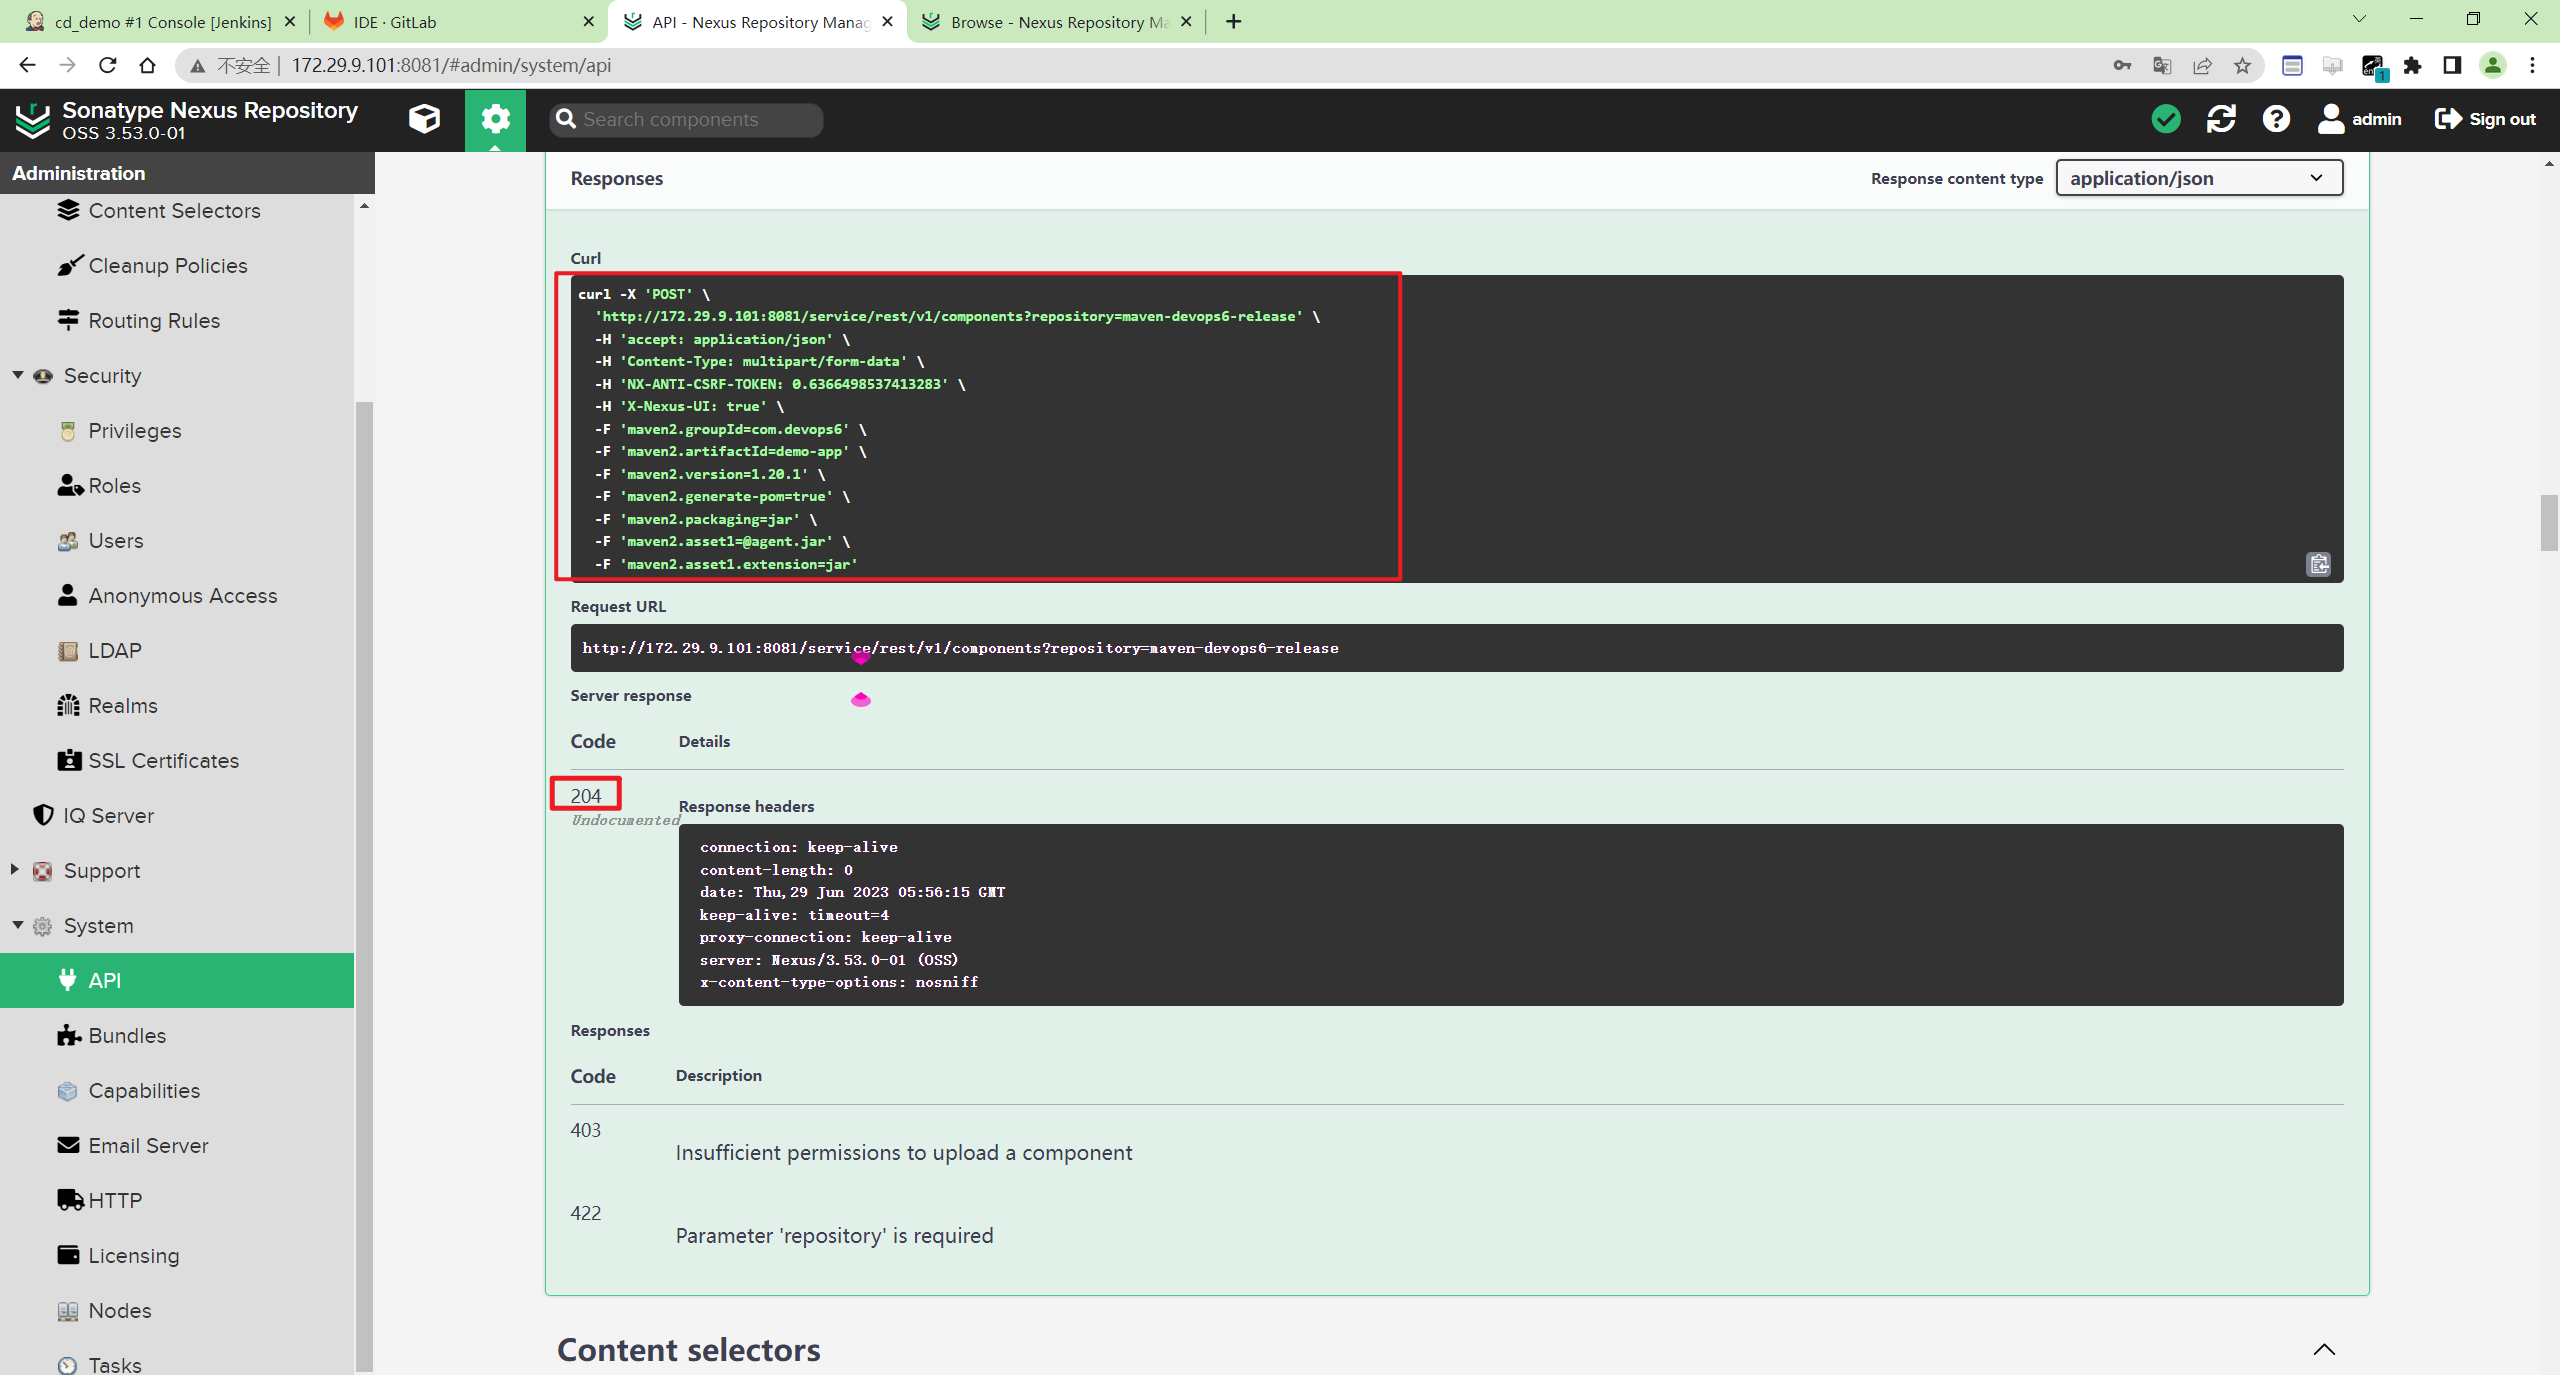Click the 204 response code
The width and height of the screenshot is (2560, 1375).
tap(586, 795)
